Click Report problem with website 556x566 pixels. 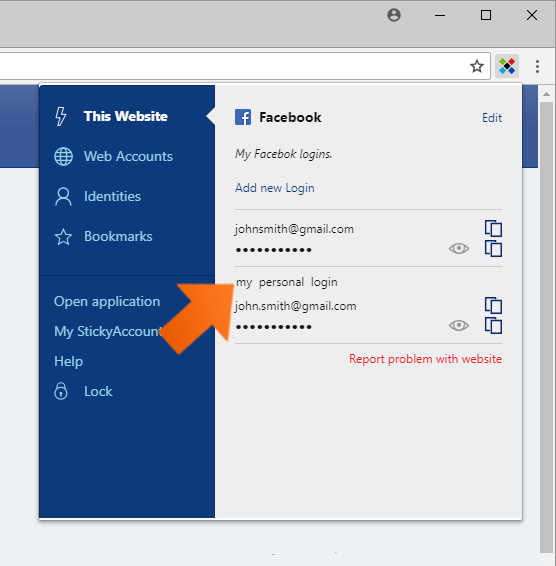coord(425,359)
